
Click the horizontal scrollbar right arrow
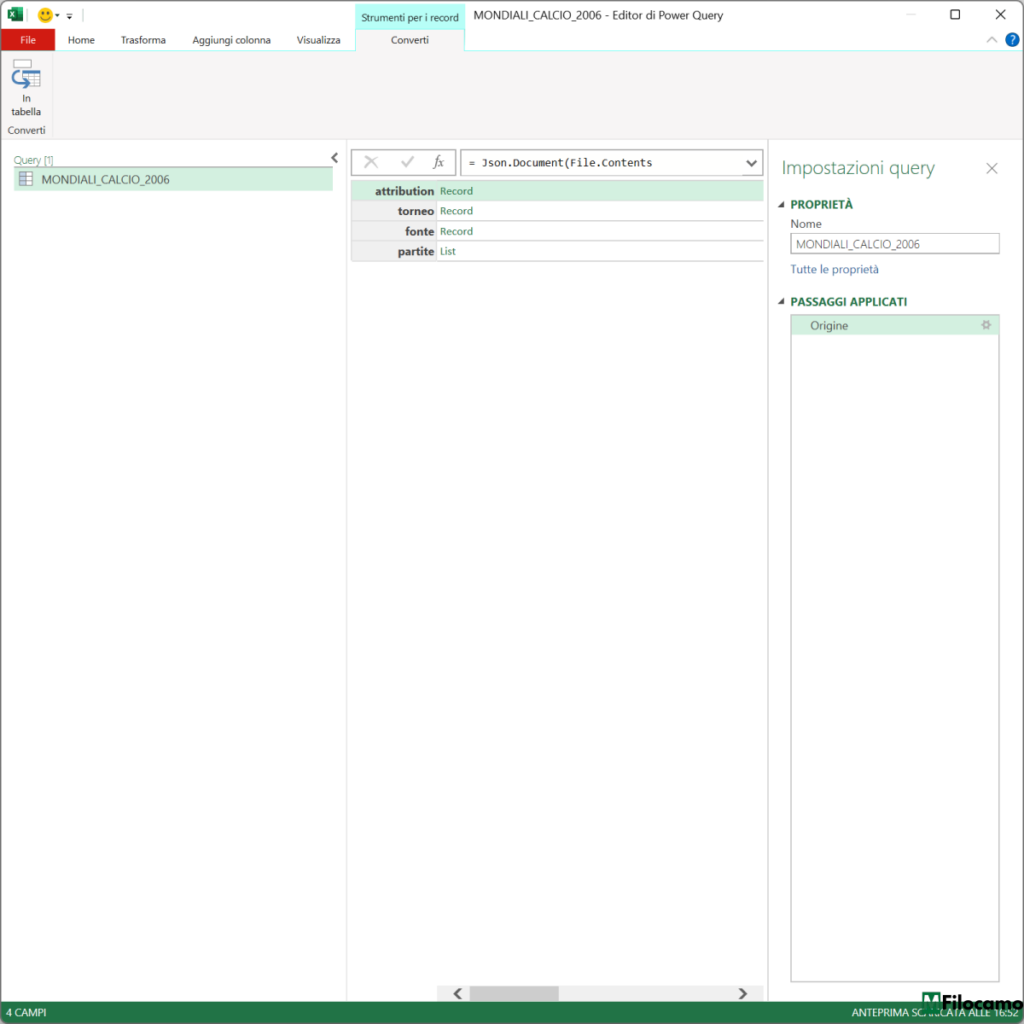[x=743, y=993]
